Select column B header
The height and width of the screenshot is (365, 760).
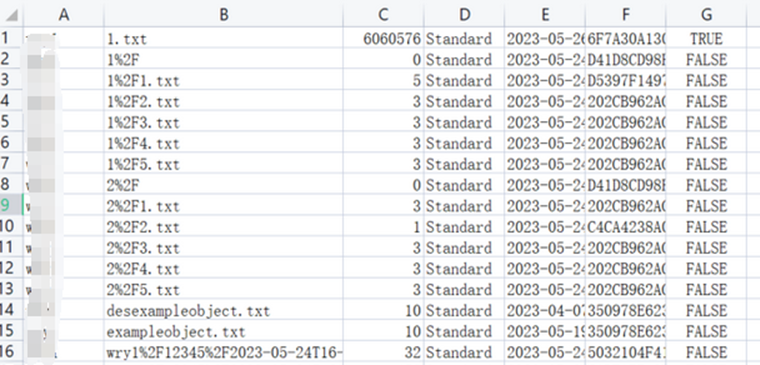223,15
